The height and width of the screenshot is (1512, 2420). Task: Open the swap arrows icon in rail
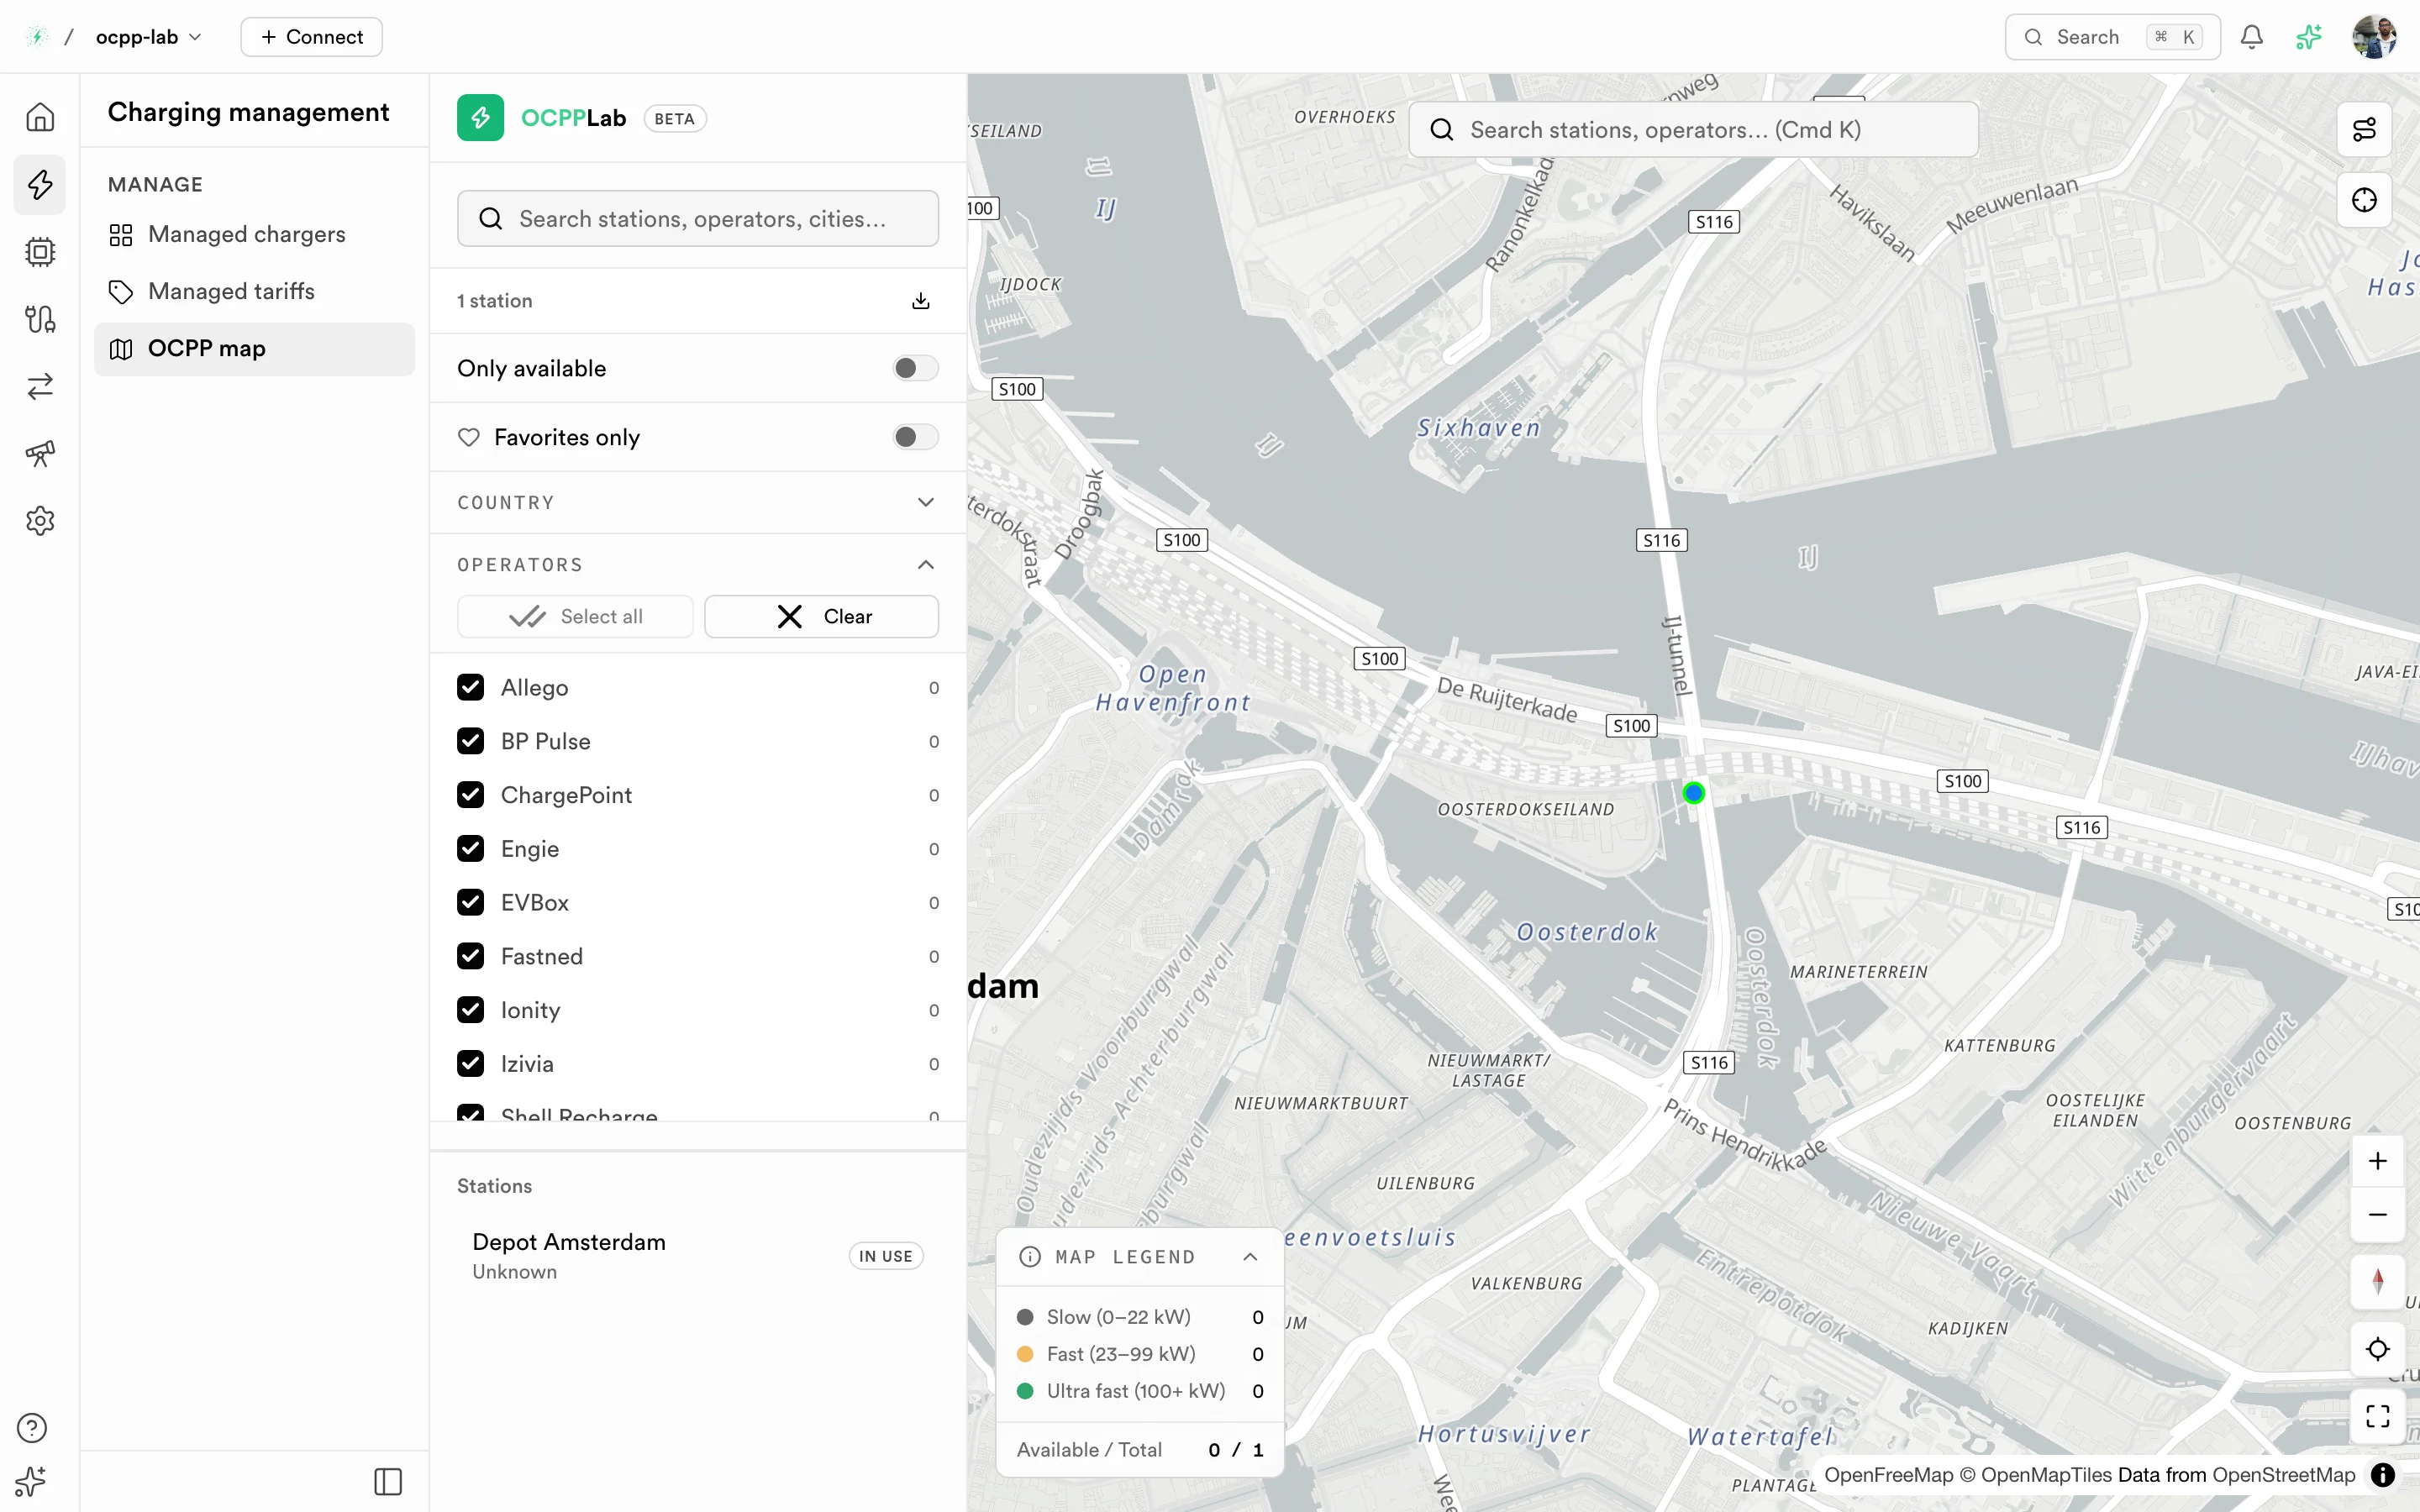[x=40, y=386]
